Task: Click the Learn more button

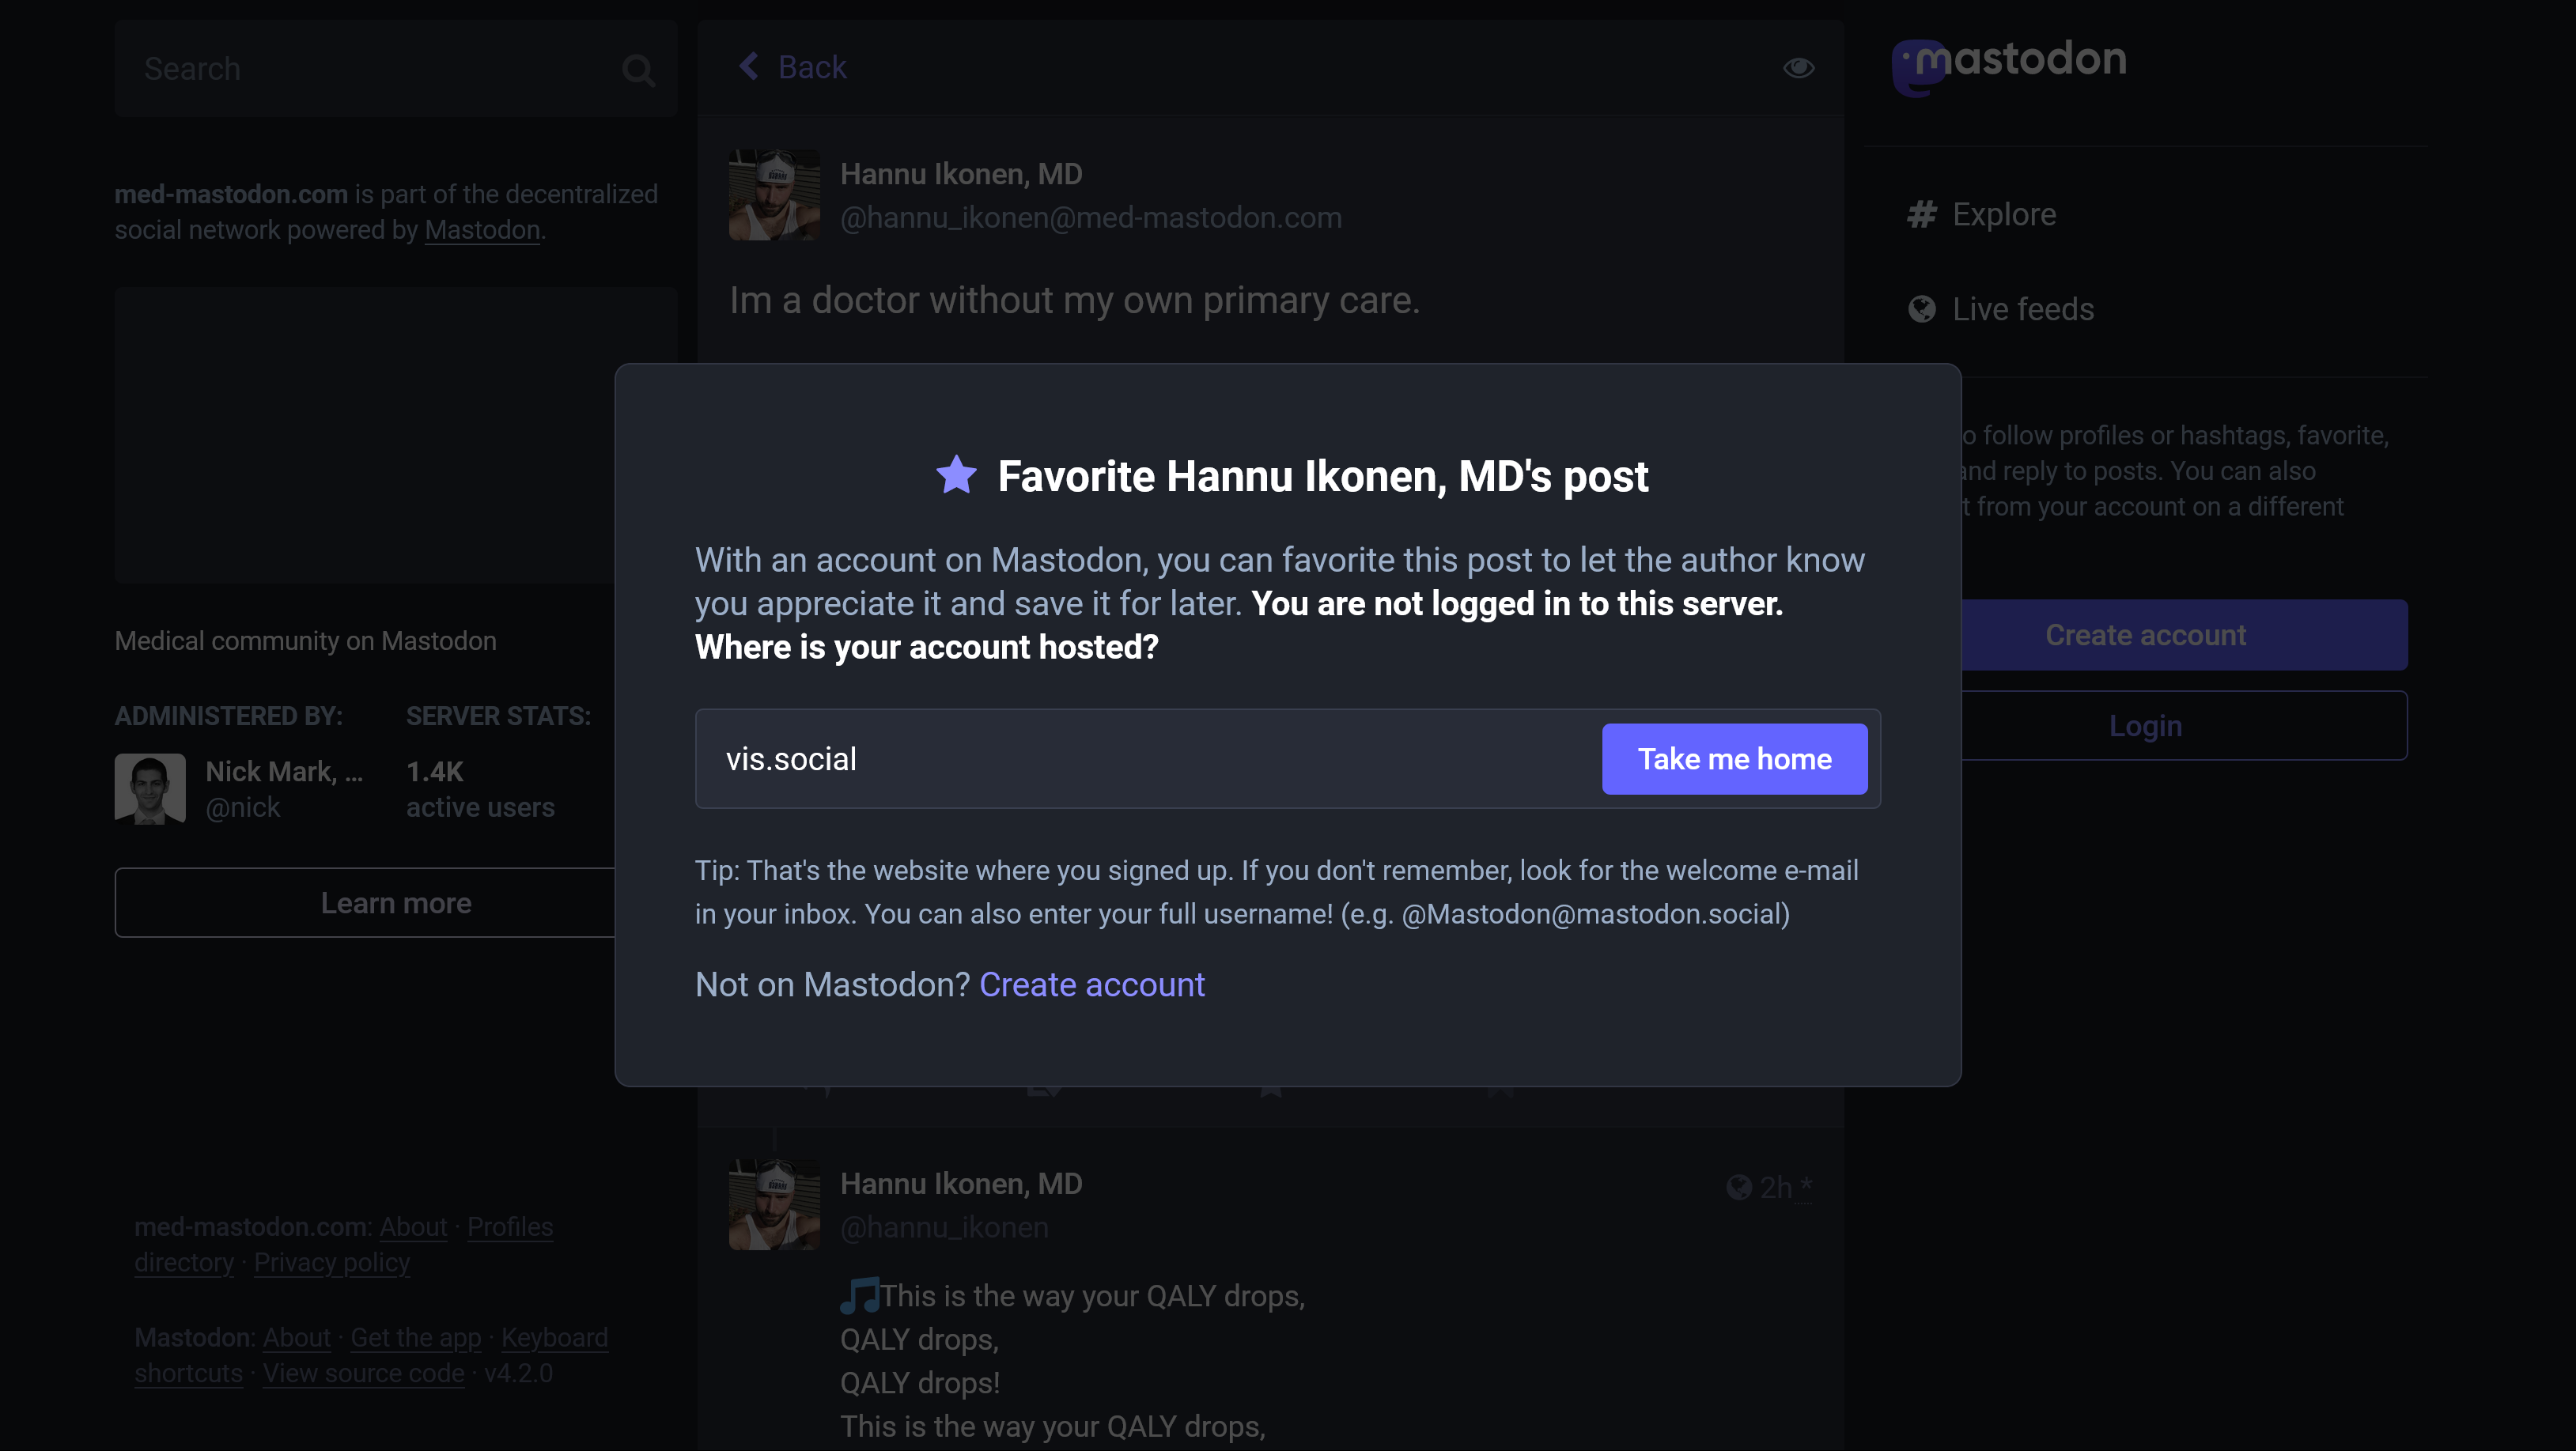Action: 396,903
